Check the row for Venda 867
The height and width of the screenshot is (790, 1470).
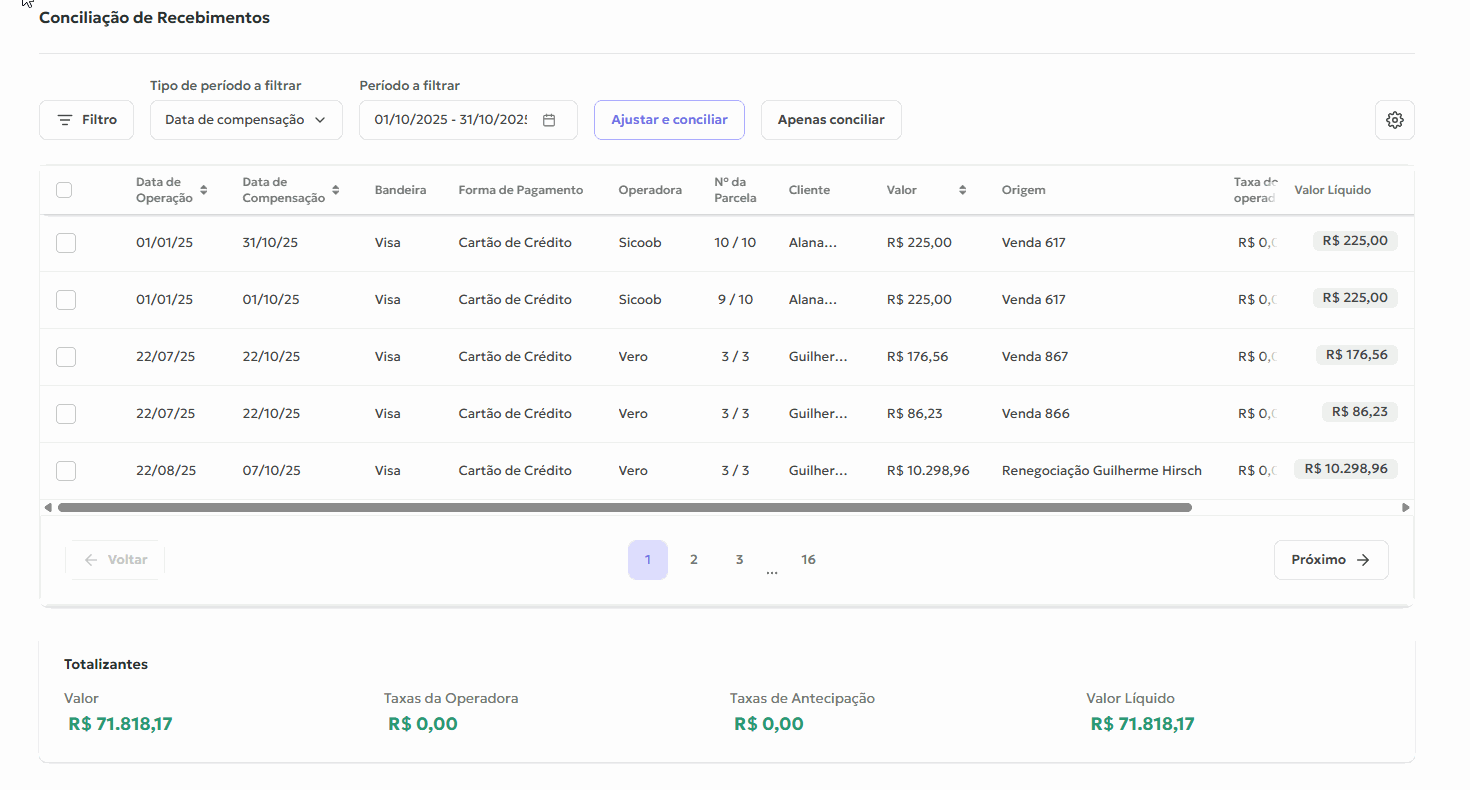click(x=66, y=357)
